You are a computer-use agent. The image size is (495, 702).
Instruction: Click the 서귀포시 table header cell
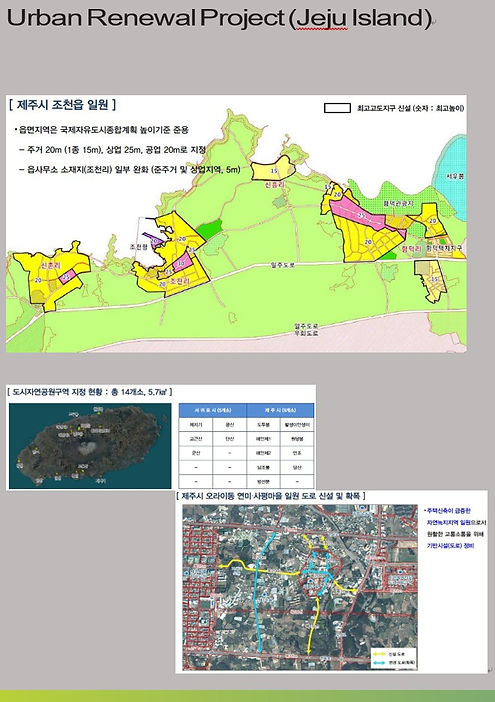(213, 410)
